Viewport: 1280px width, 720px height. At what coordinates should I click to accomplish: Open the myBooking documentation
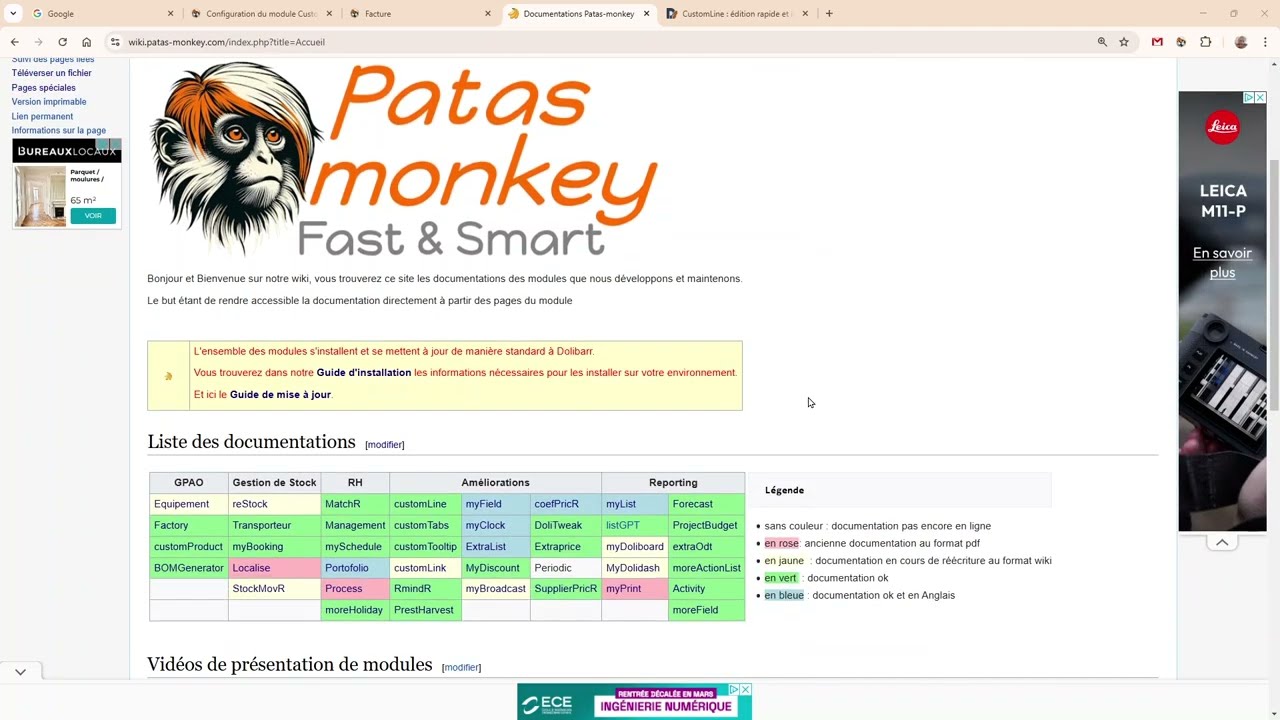(x=258, y=547)
